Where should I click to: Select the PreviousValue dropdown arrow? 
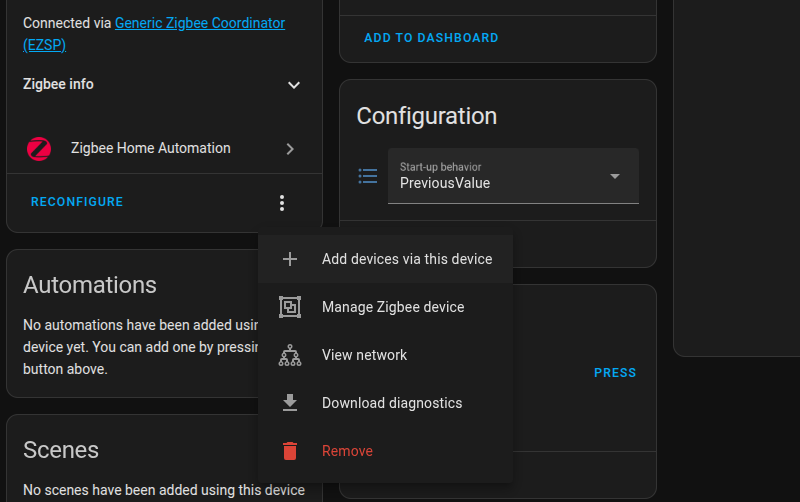(615, 176)
